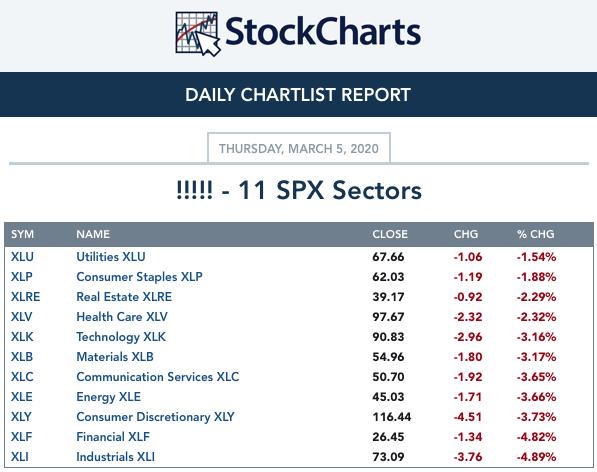Click the Thursday, March 5, 2020 date box
Screen dimensions: 597x472
tap(299, 148)
